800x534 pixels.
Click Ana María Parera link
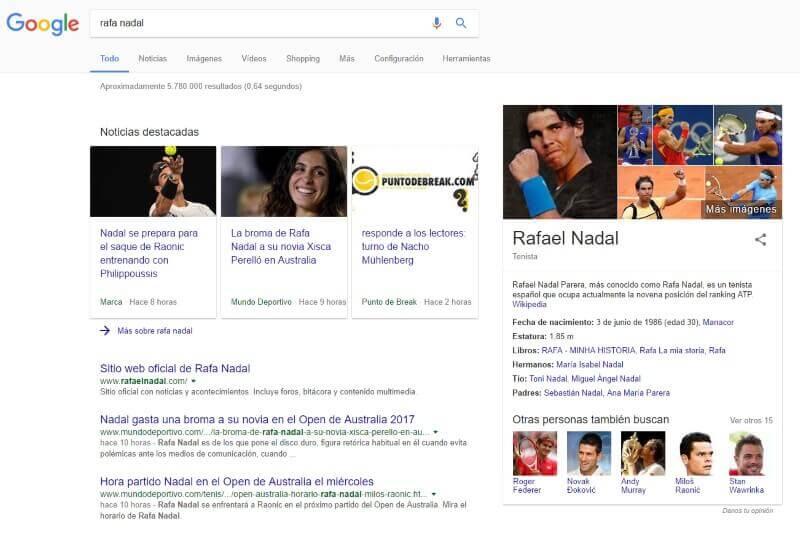coord(638,393)
